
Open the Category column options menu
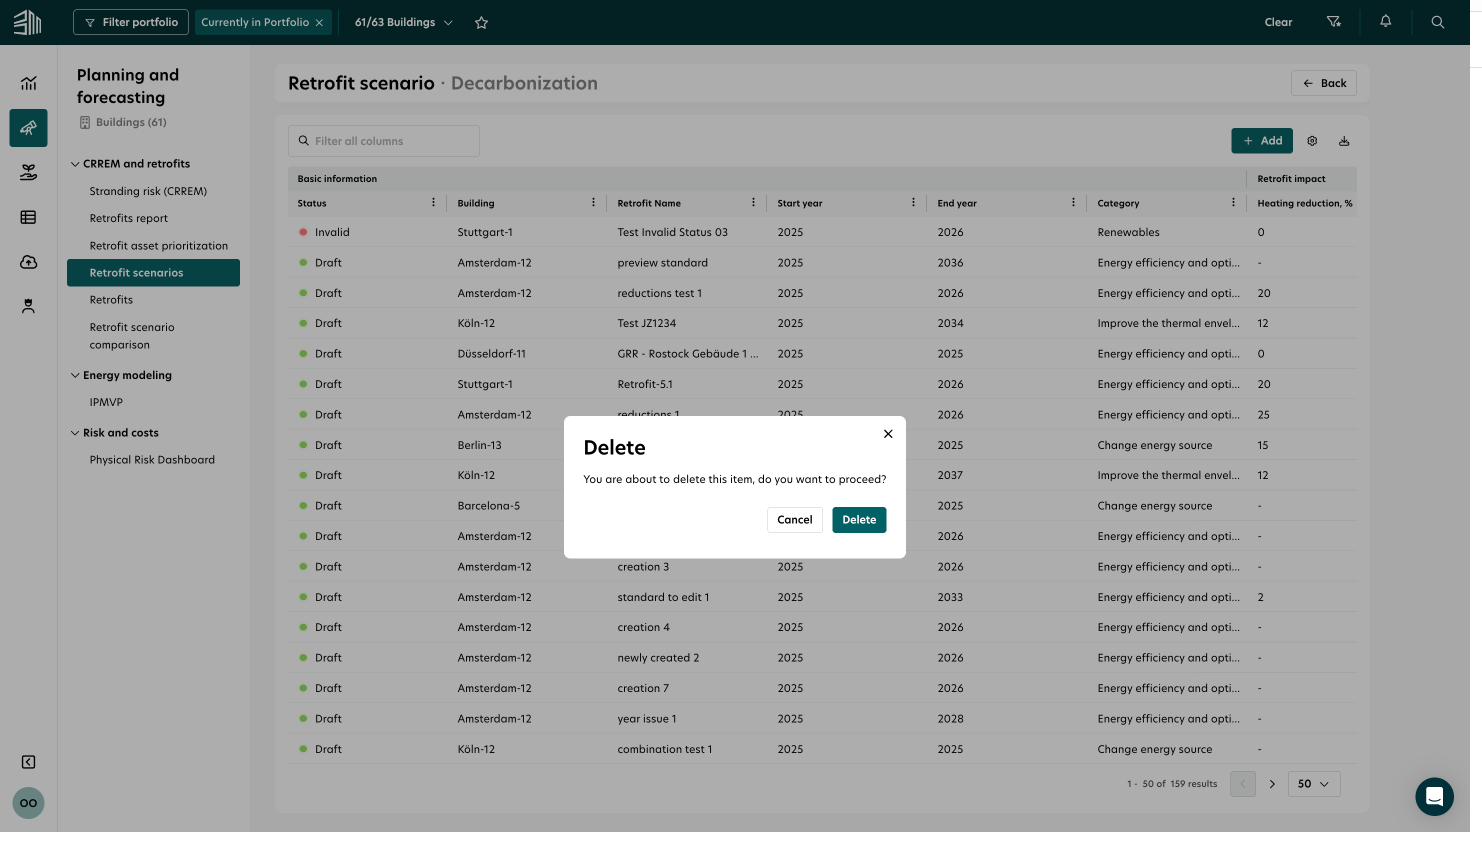[1233, 202]
